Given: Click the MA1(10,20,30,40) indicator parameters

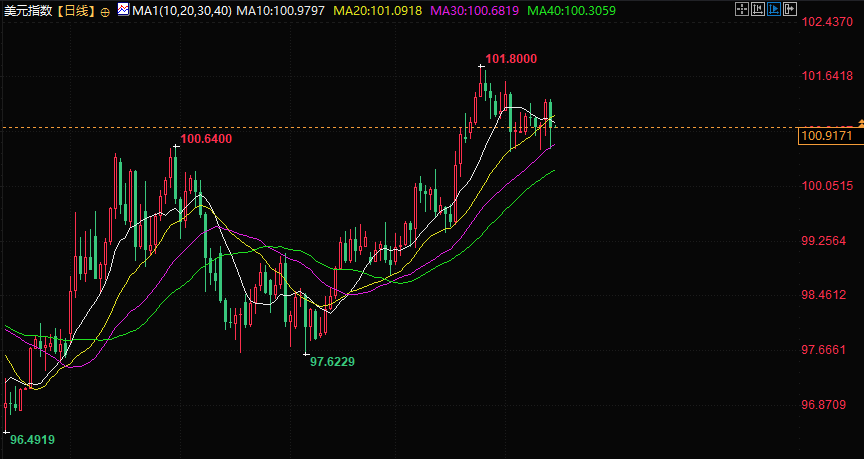Looking at the screenshot, I should pyautogui.click(x=182, y=10).
